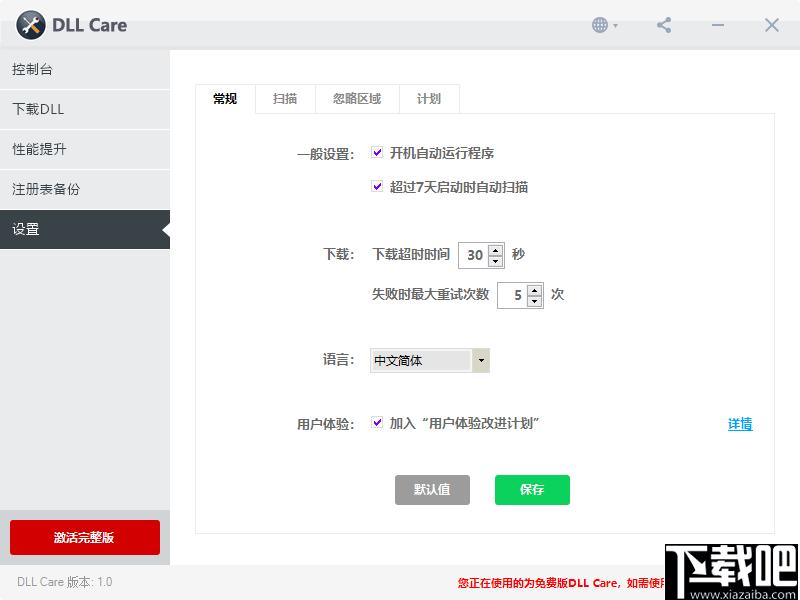Image resolution: width=800 pixels, height=600 pixels.
Task: Click the green 保存 button
Action: click(532, 490)
